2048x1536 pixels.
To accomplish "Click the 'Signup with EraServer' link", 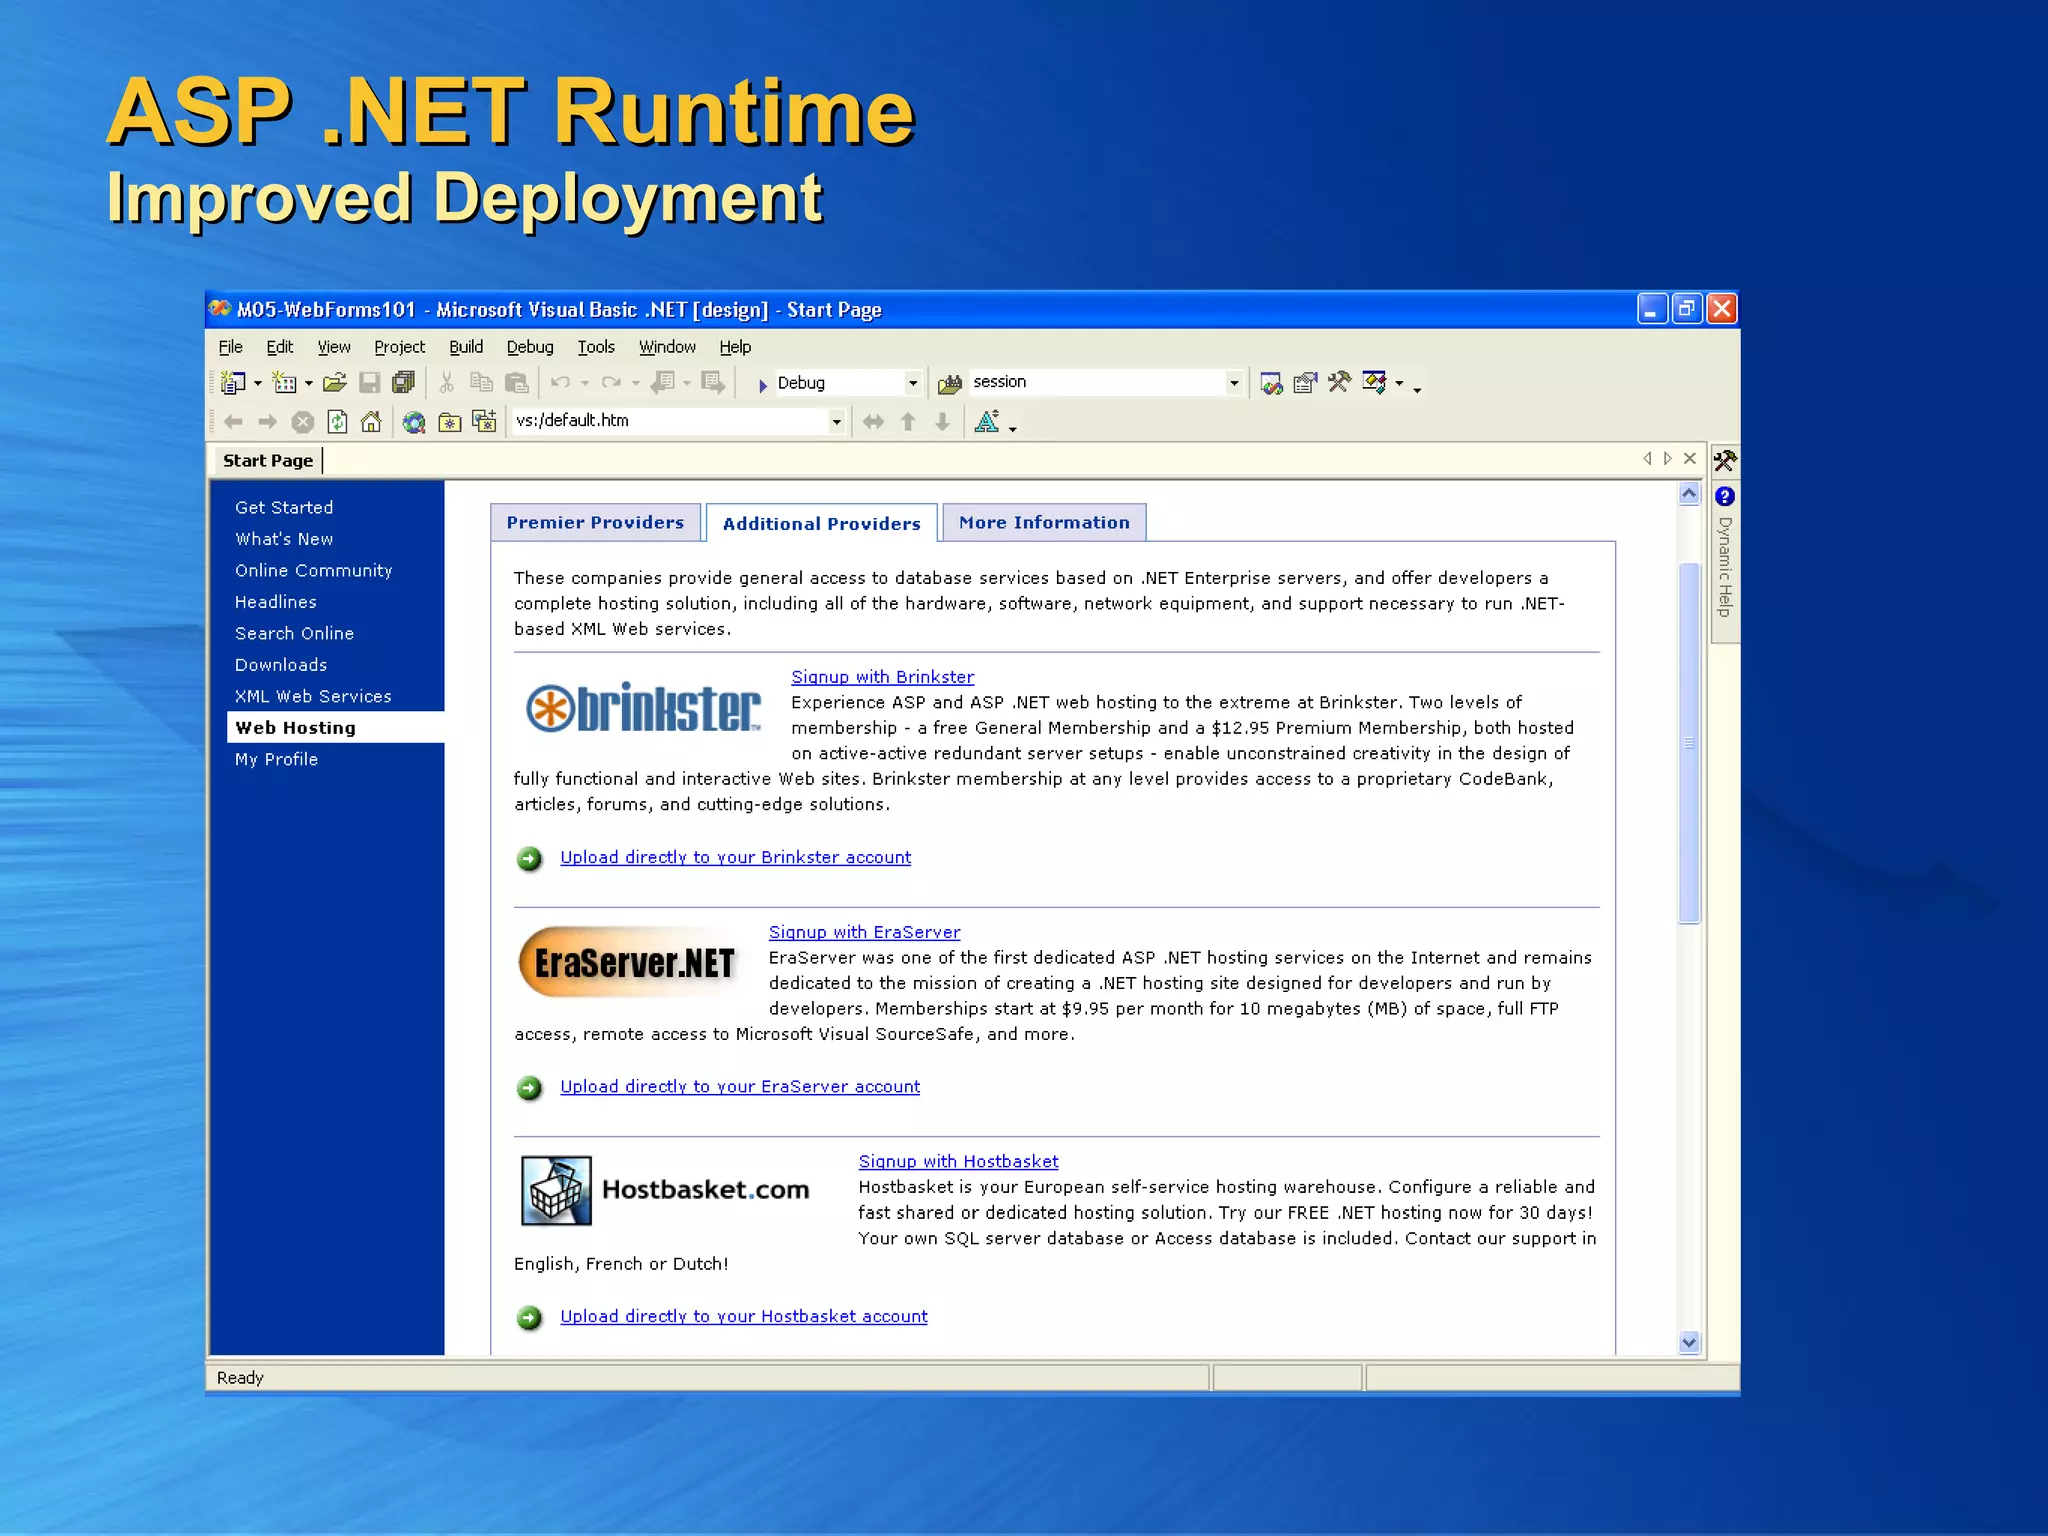I will click(x=864, y=932).
